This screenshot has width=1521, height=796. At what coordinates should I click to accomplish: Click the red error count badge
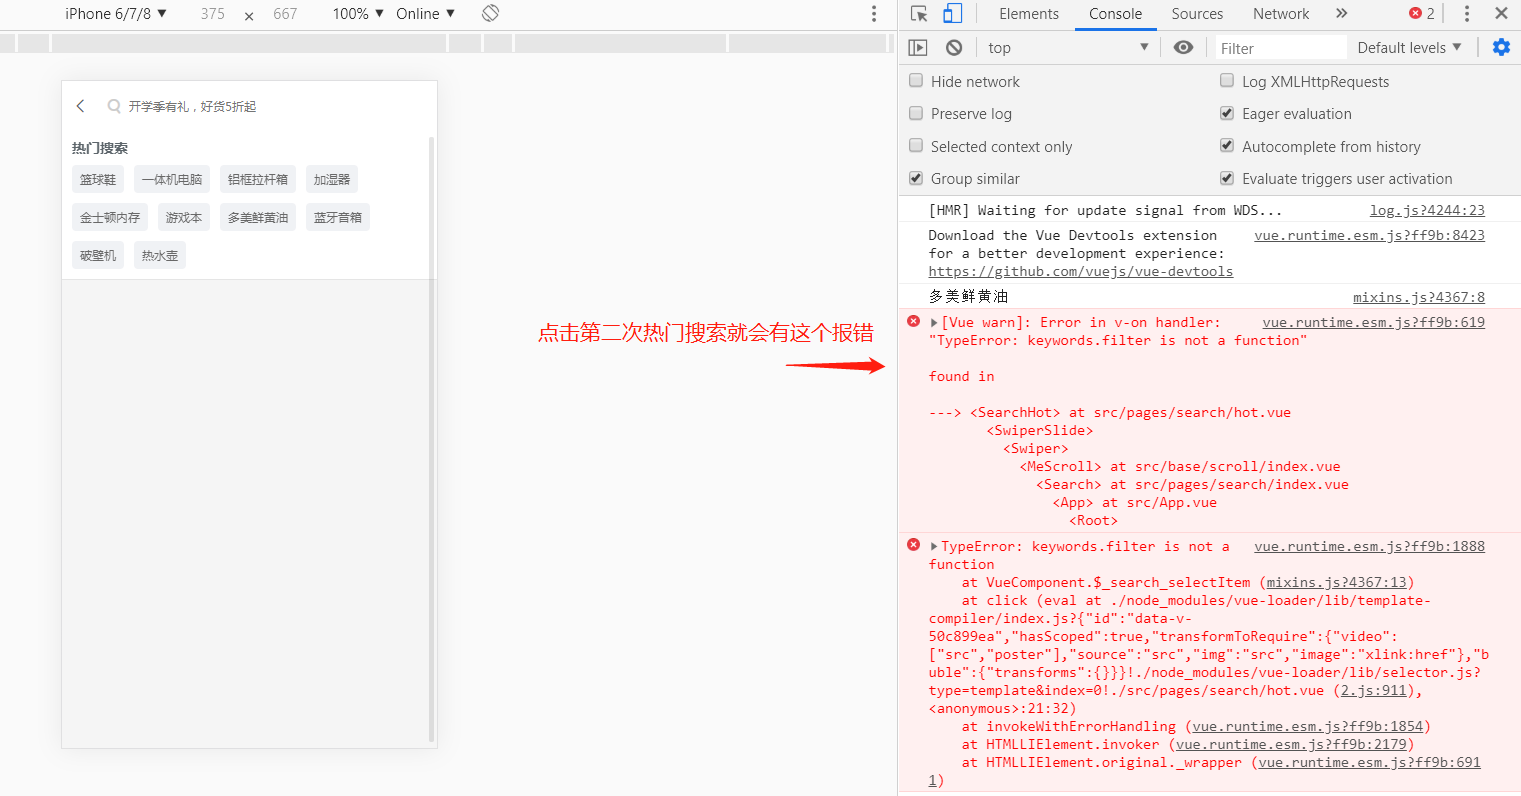(1421, 13)
